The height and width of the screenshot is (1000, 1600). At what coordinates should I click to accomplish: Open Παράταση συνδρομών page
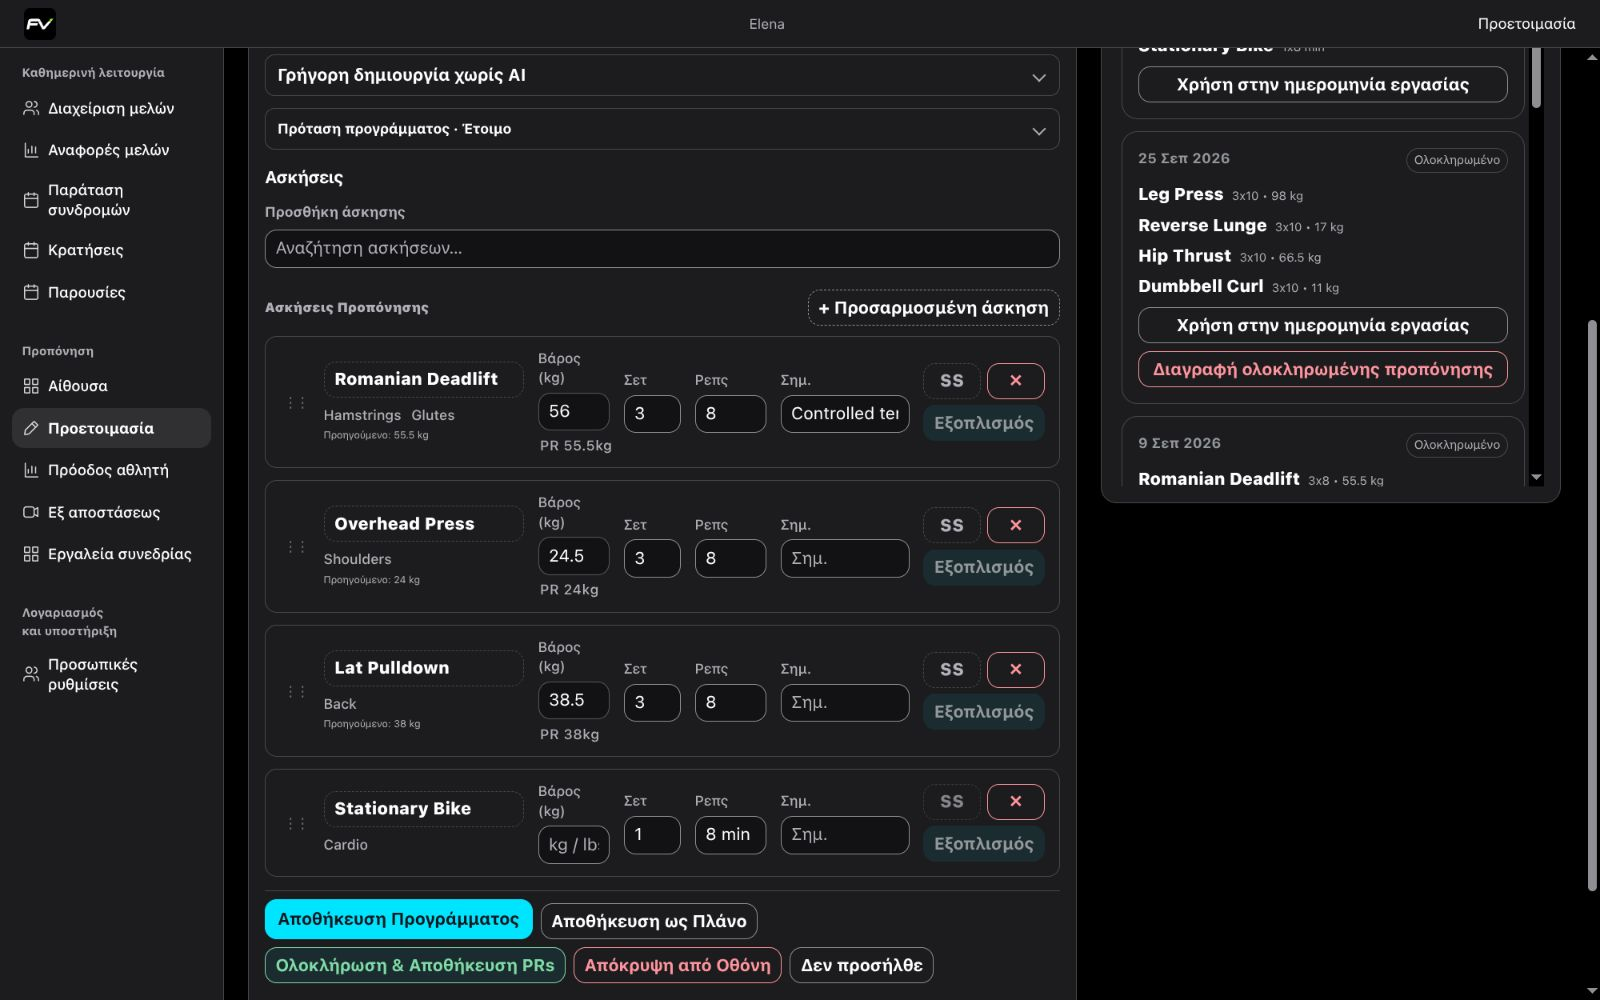[111, 200]
